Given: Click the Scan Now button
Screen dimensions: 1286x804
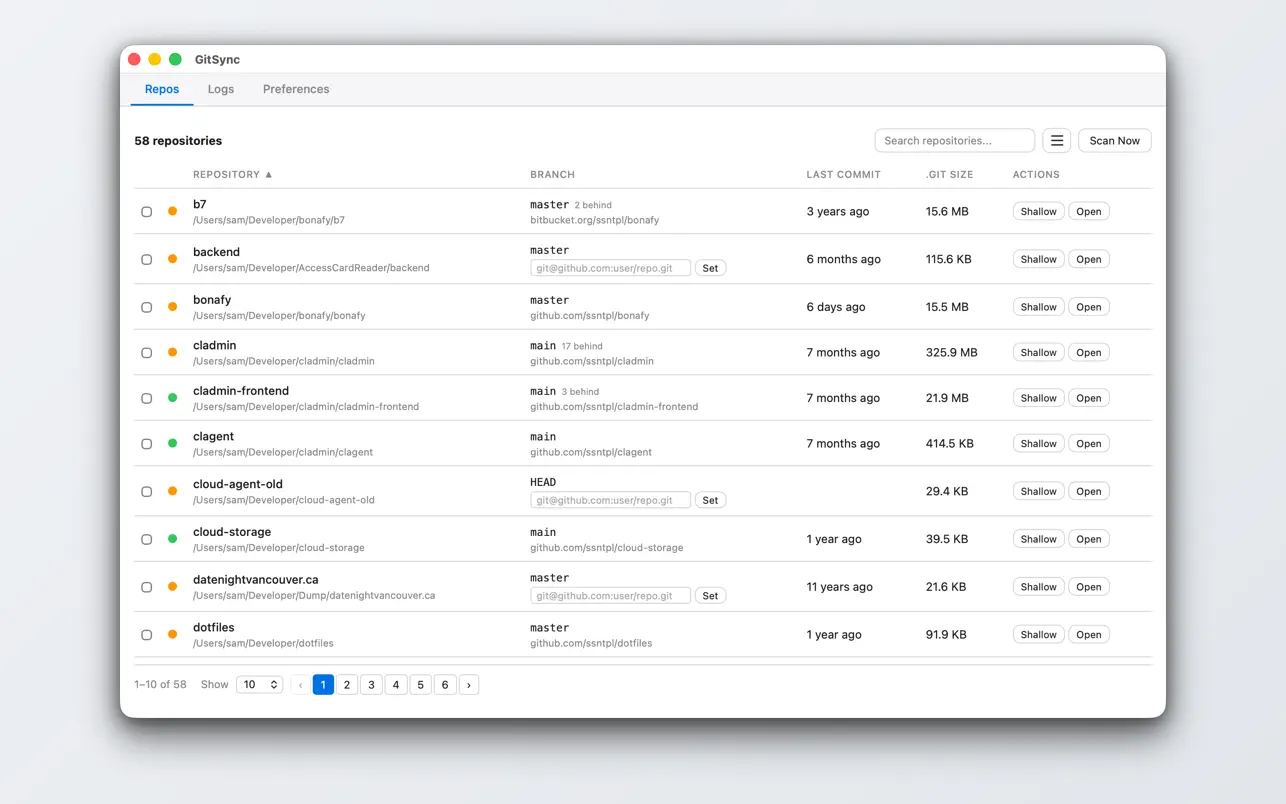Looking at the screenshot, I should pos(1115,141).
